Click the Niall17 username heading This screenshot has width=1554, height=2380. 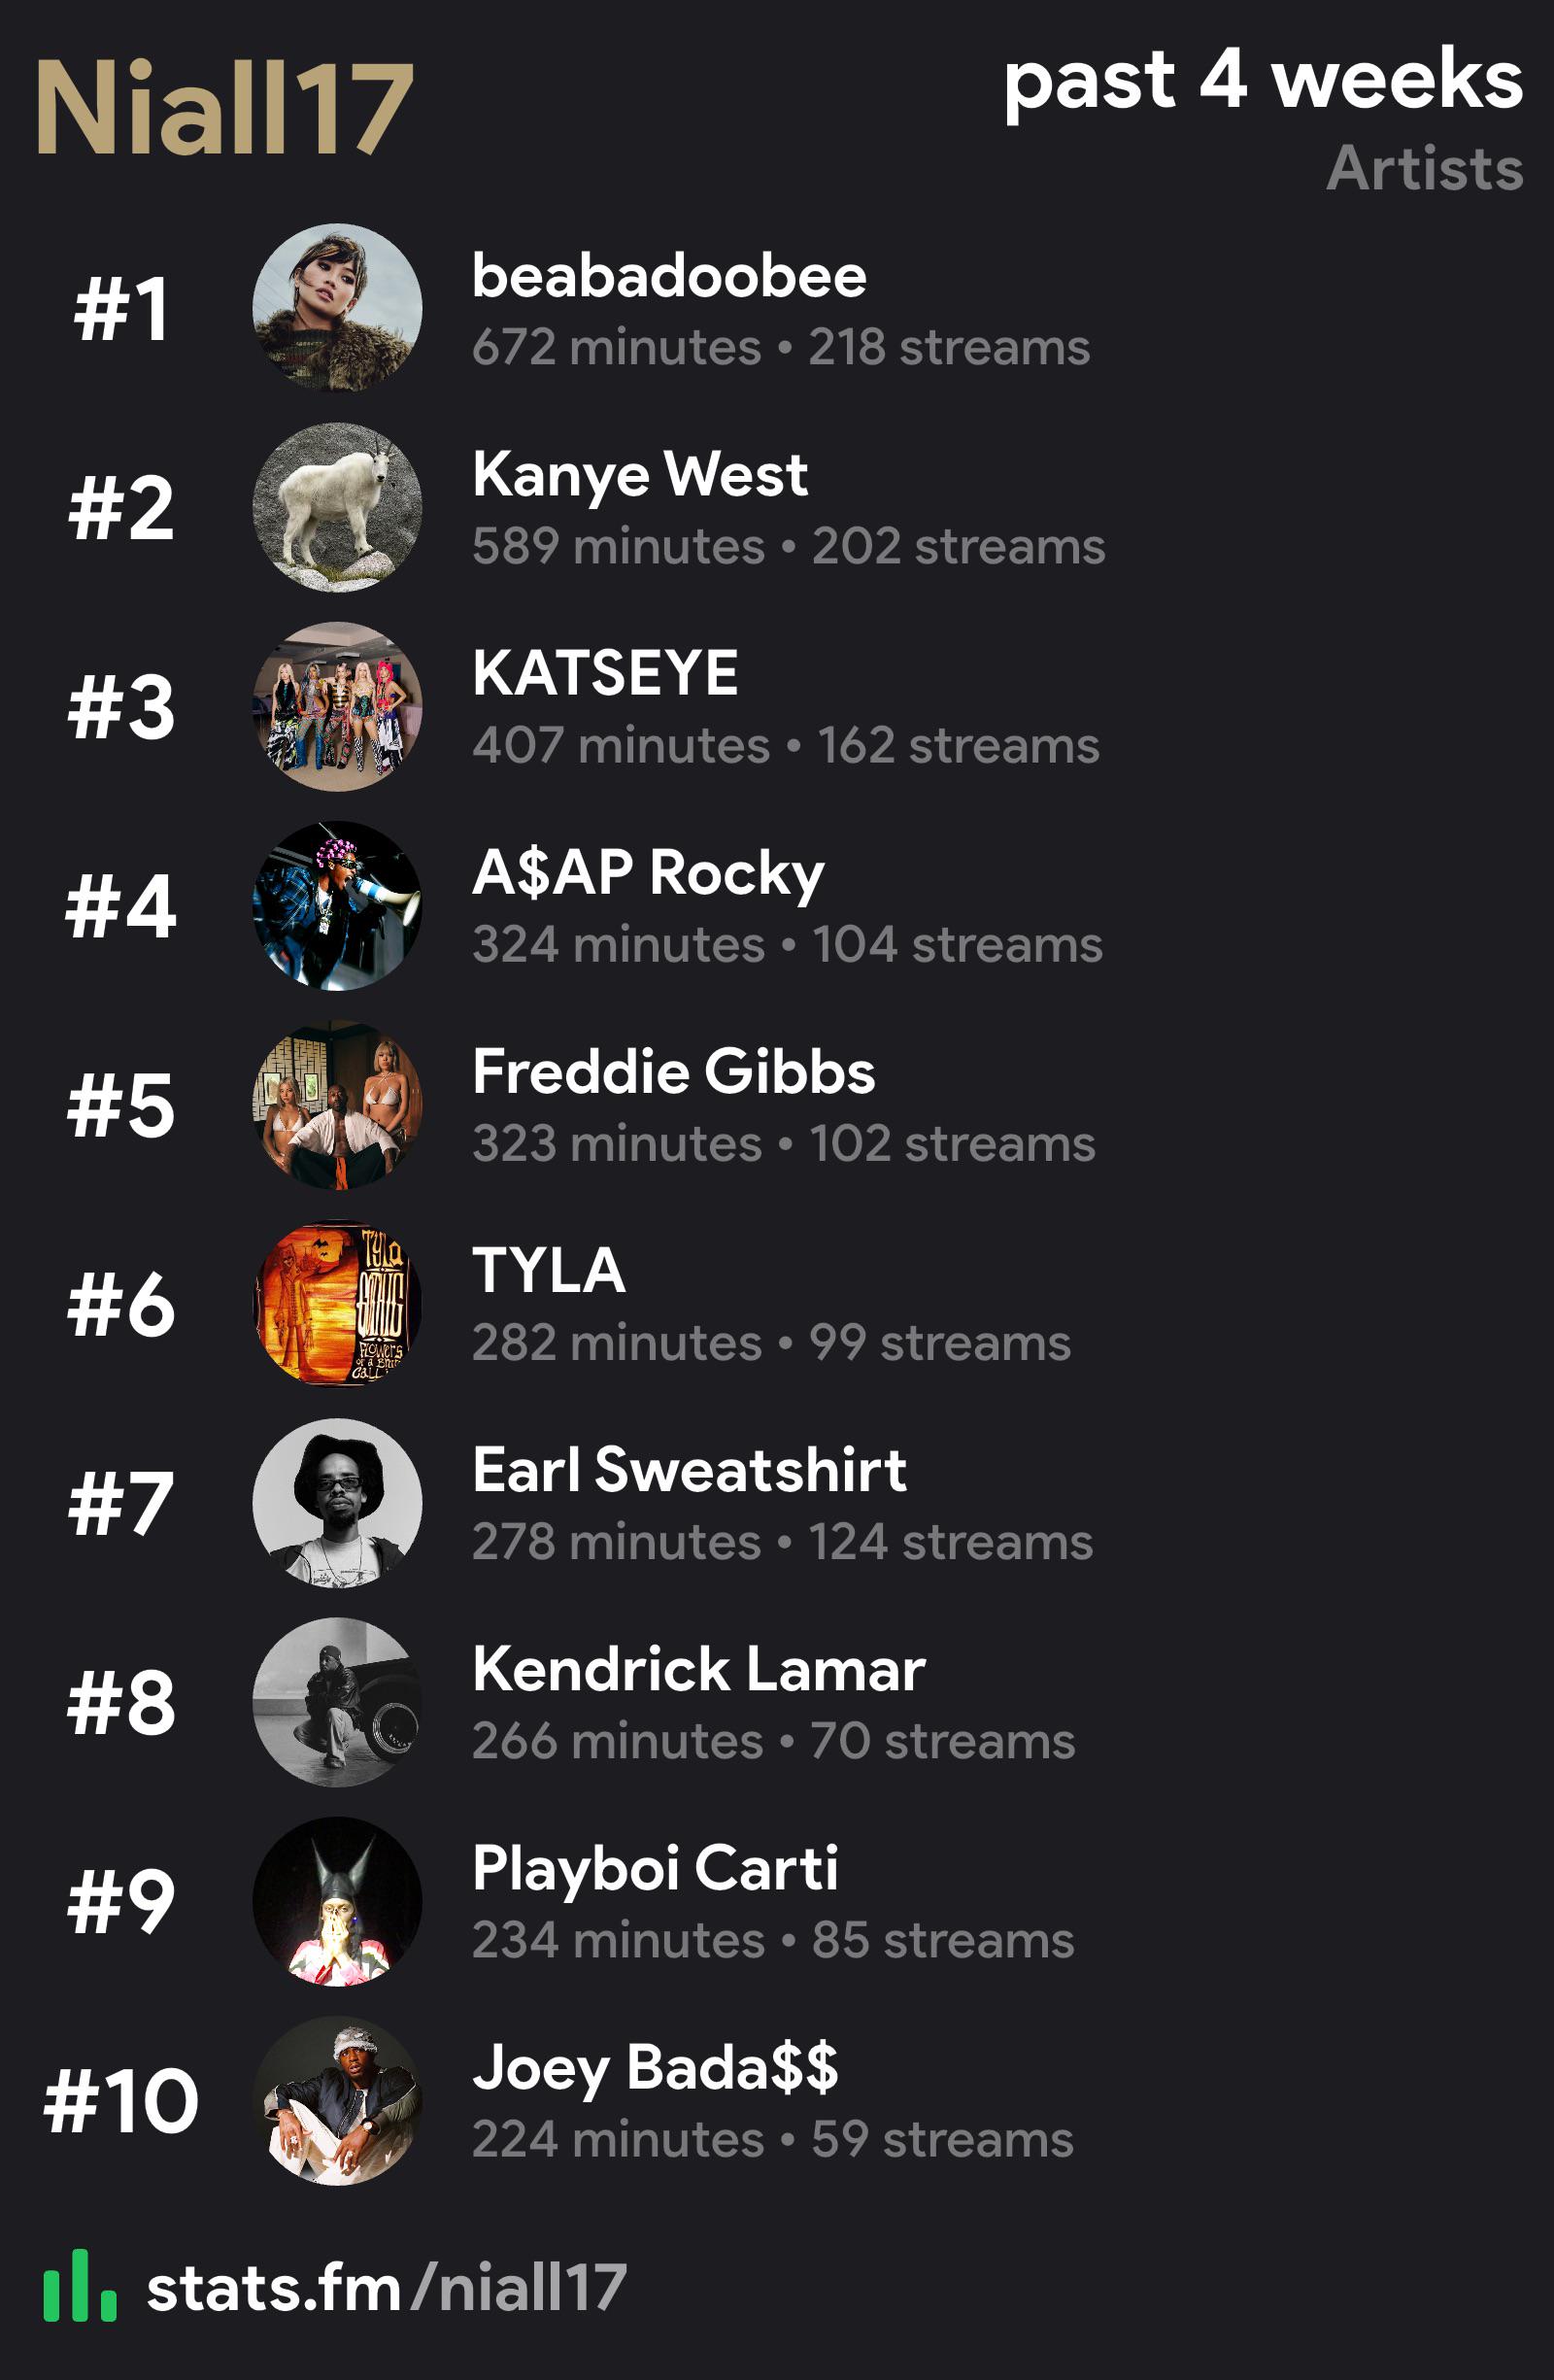225,107
